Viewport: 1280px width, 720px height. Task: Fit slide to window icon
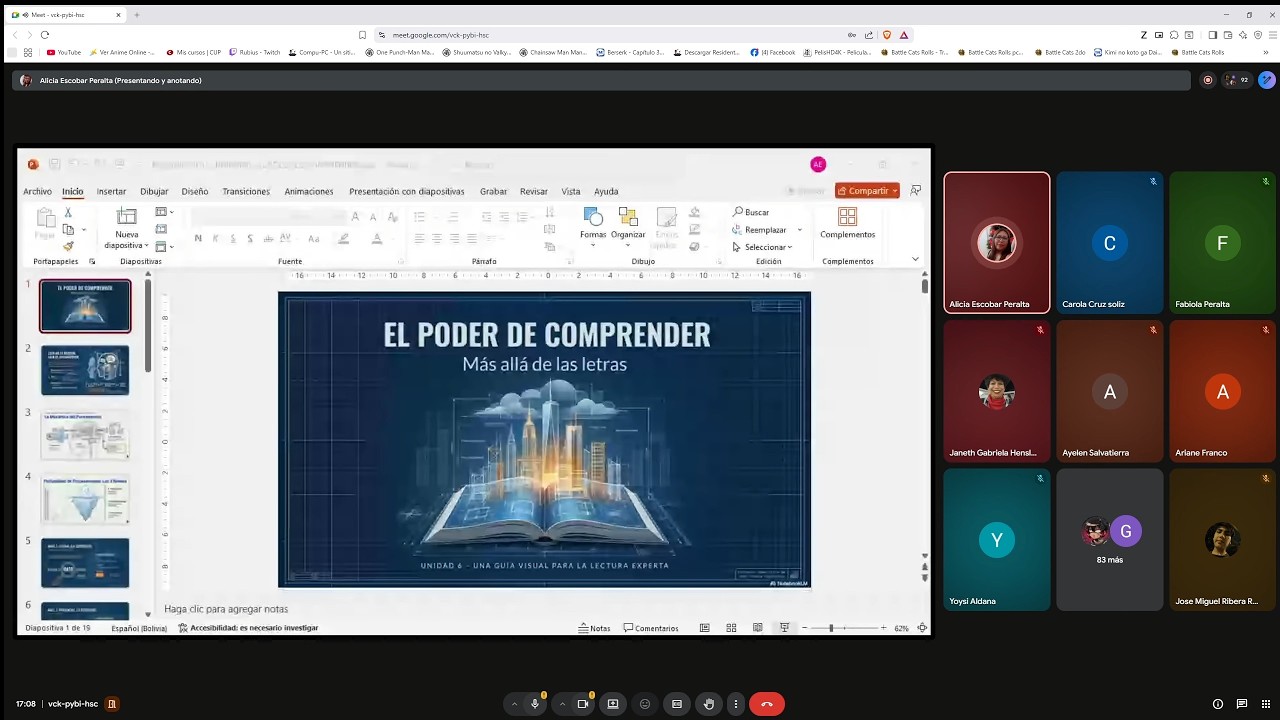tap(922, 628)
